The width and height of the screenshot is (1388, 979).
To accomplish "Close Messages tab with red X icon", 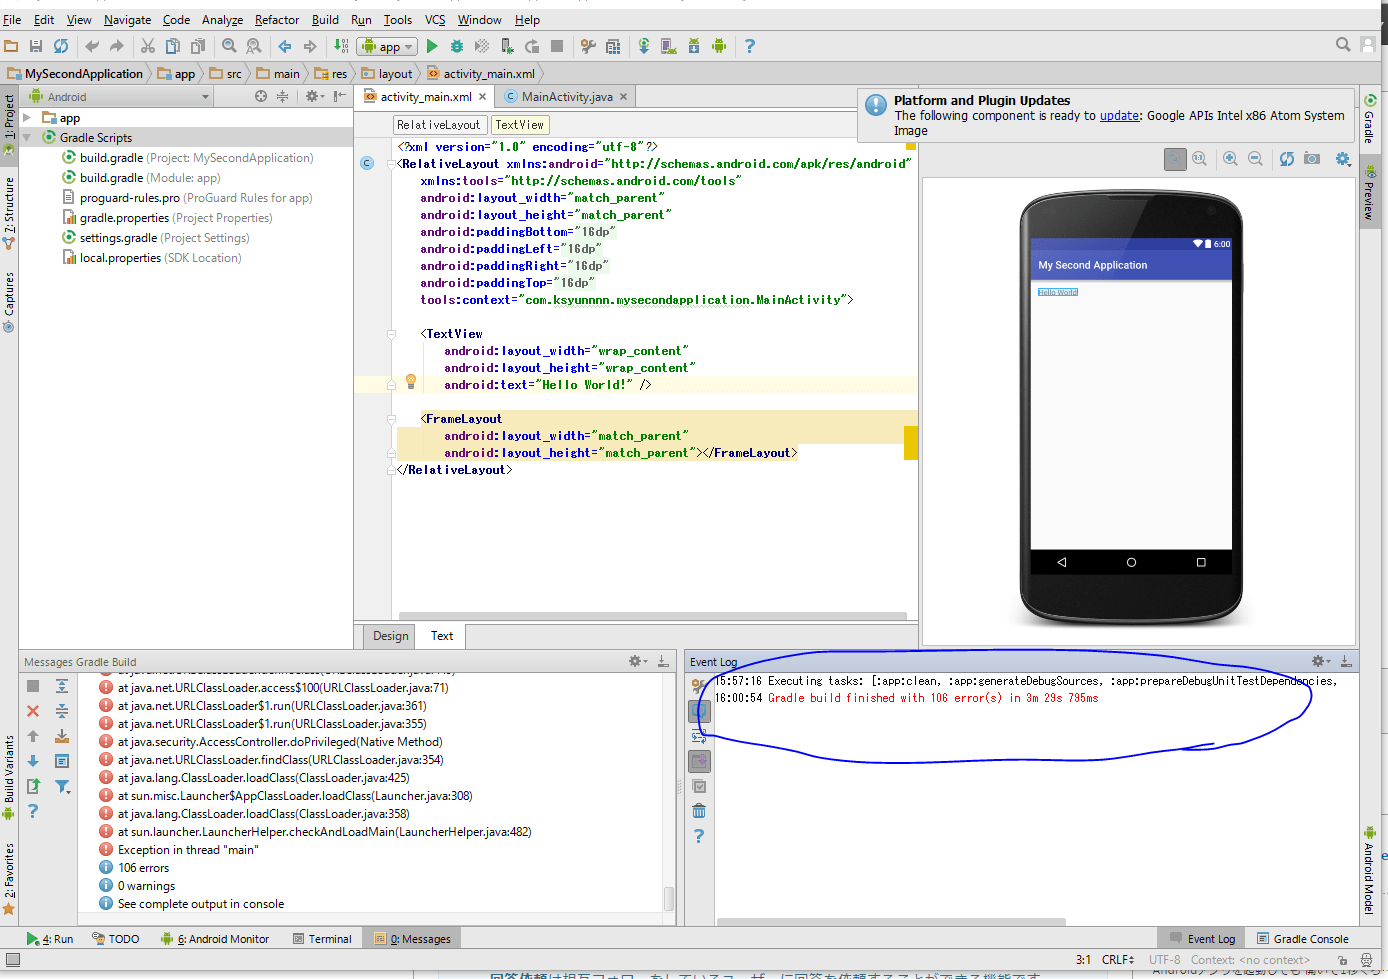I will pyautogui.click(x=33, y=711).
